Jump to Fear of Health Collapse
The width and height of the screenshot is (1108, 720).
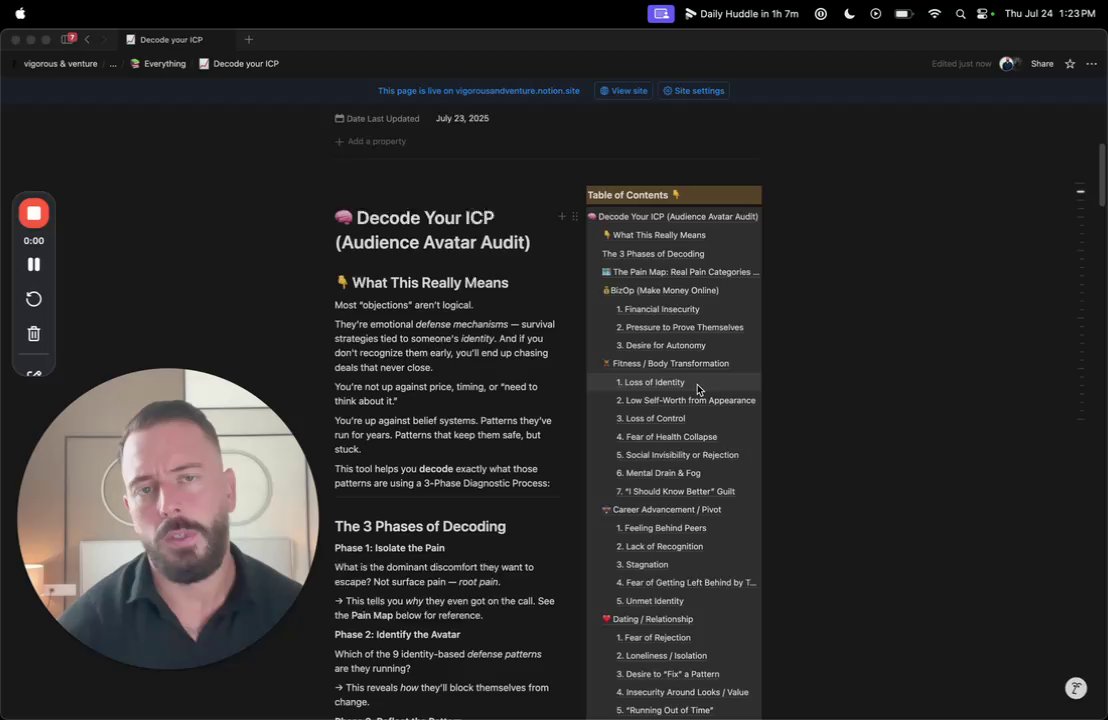tap(666, 437)
